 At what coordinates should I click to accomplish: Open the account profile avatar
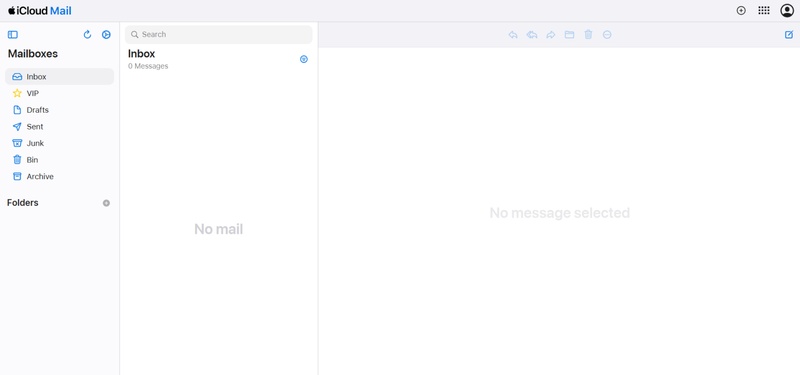point(787,11)
